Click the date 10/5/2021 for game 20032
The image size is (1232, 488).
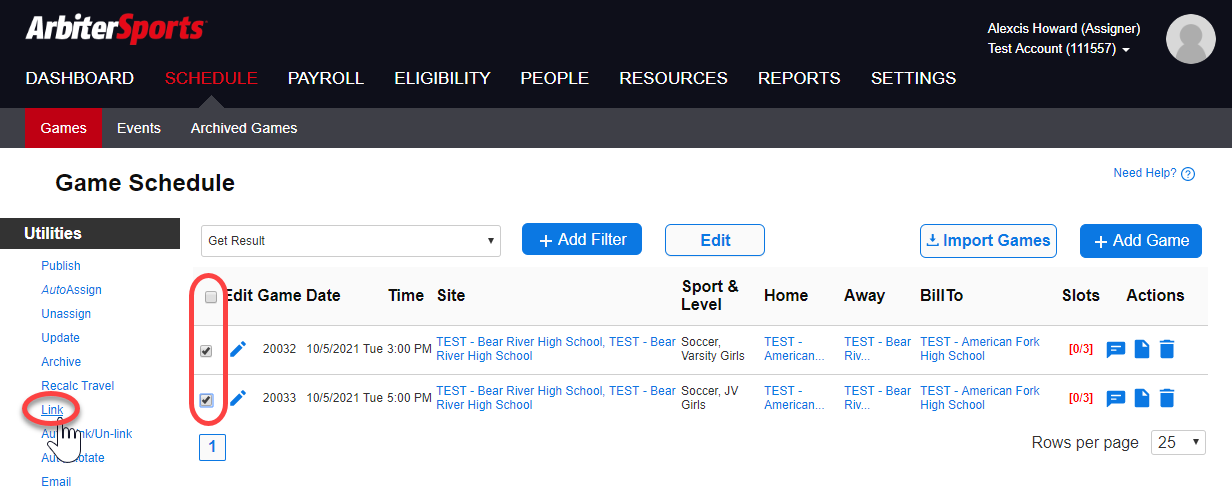[333, 349]
